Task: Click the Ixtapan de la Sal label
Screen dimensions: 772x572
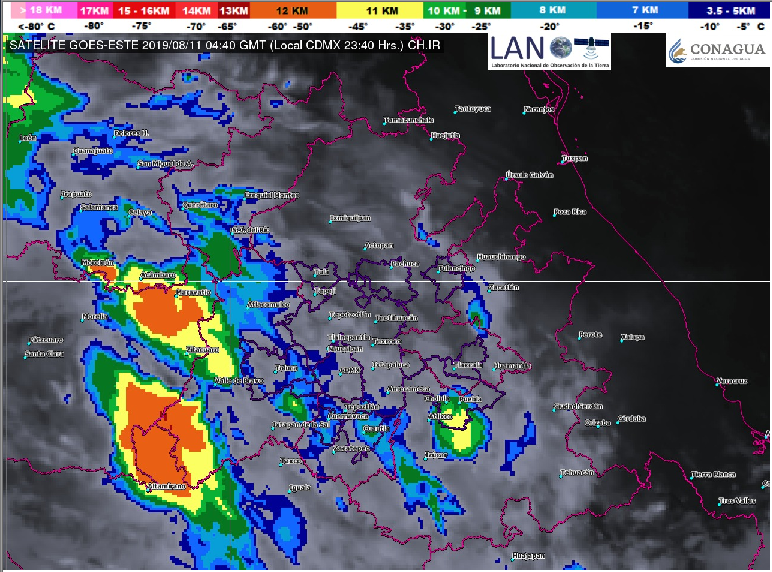Action: click(x=301, y=424)
